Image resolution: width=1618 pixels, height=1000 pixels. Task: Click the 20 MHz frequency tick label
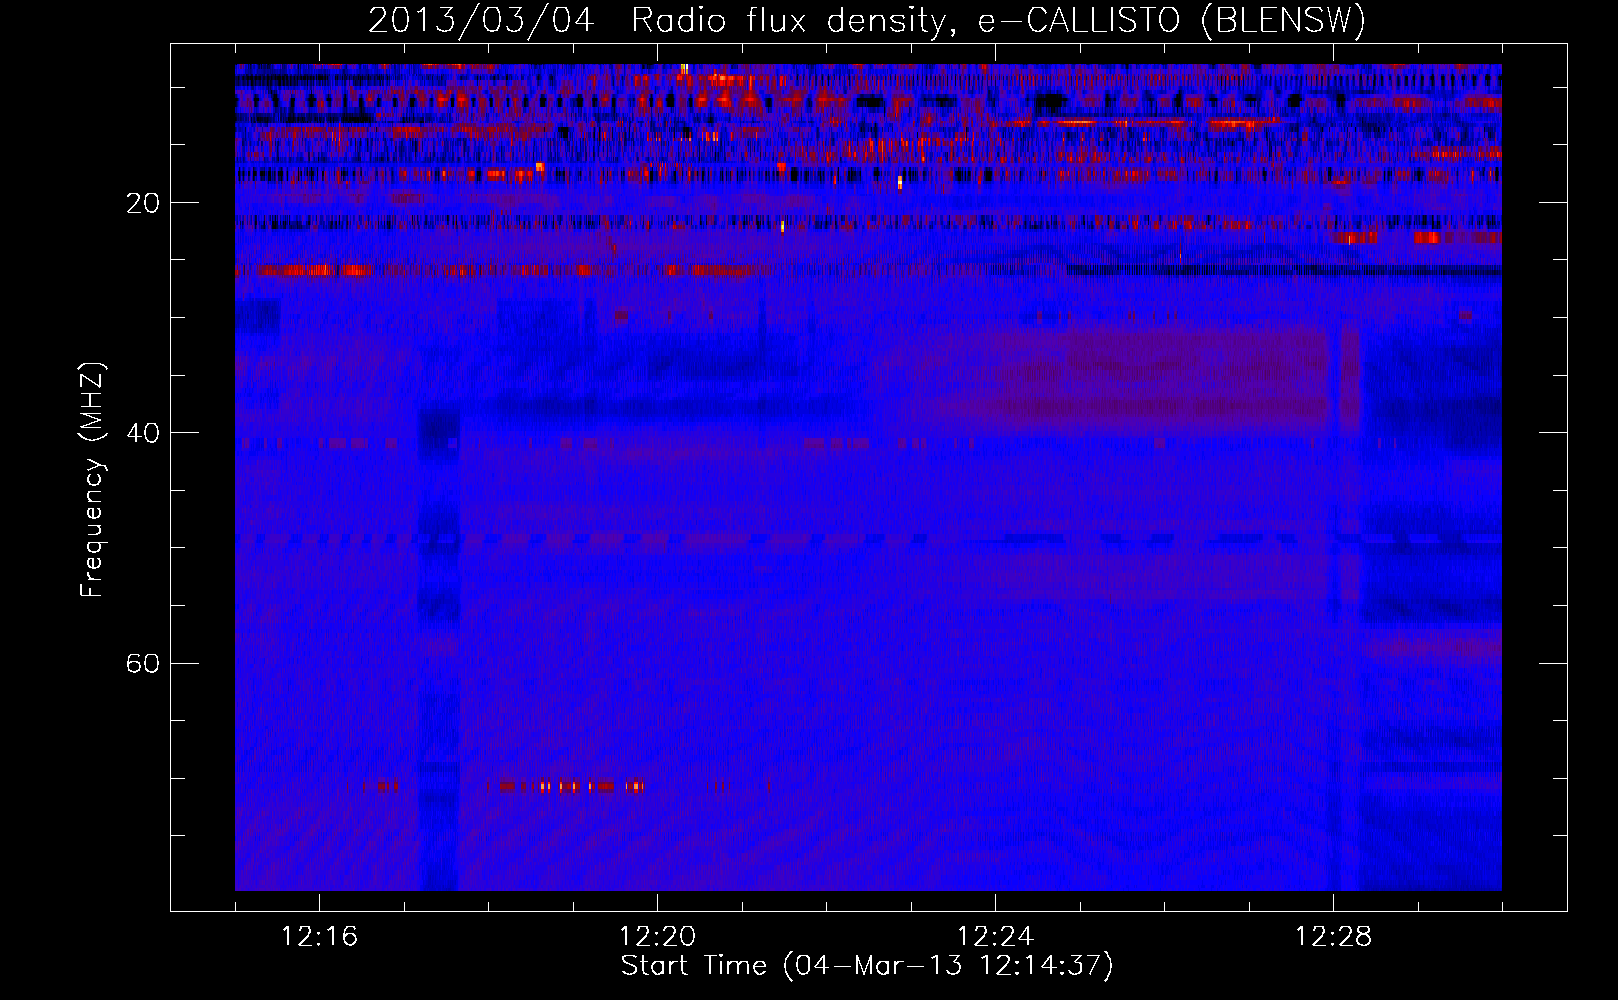(x=142, y=203)
